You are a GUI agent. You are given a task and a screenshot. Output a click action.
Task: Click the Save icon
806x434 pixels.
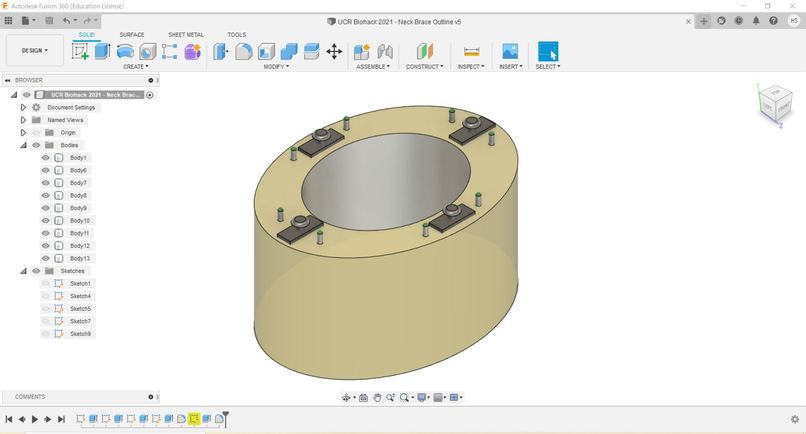(x=49, y=21)
